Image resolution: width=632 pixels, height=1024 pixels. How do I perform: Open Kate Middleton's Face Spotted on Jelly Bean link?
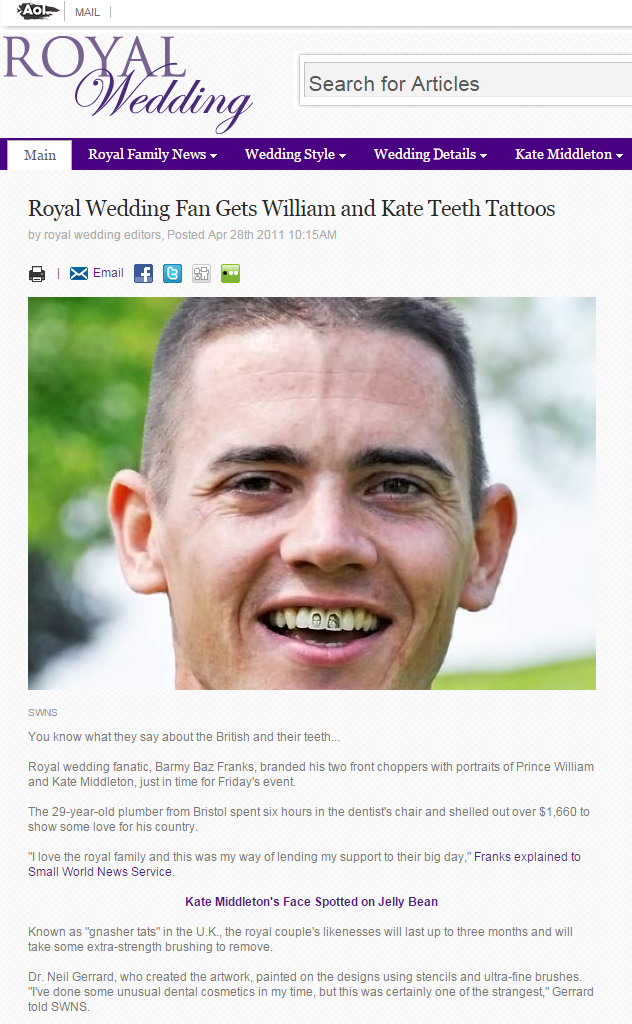[x=311, y=902]
